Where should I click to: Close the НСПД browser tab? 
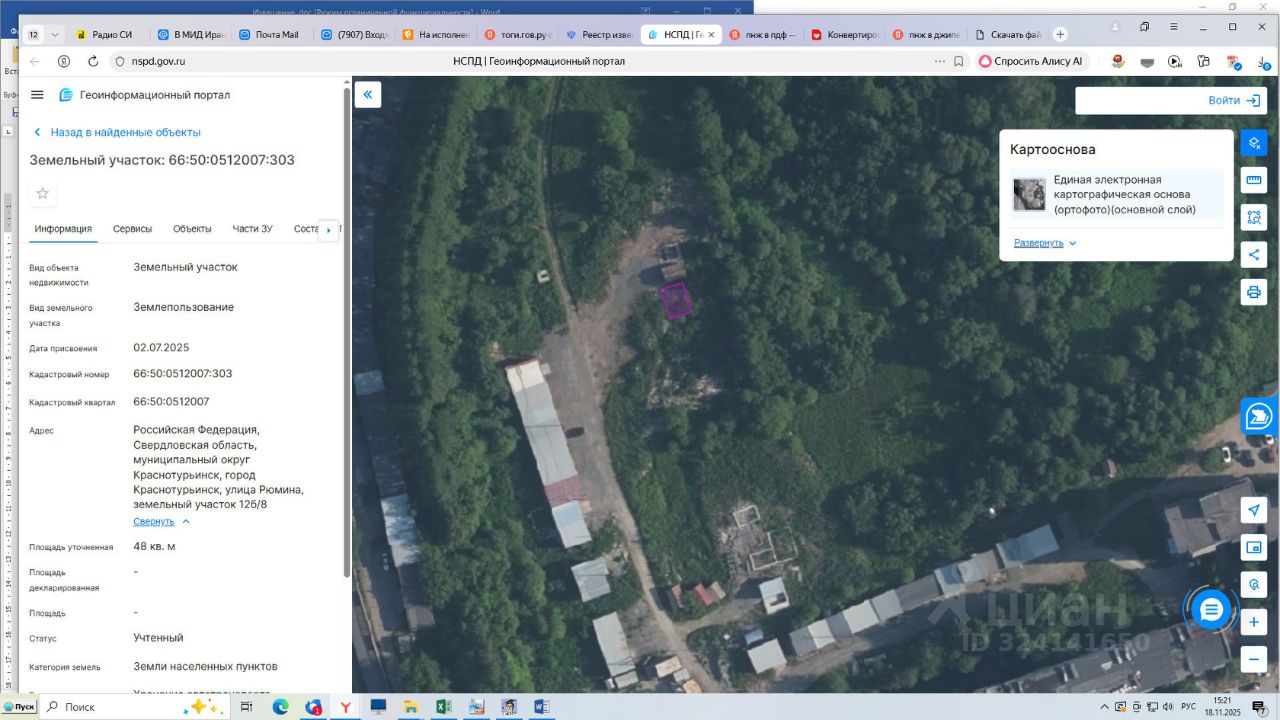tap(711, 34)
